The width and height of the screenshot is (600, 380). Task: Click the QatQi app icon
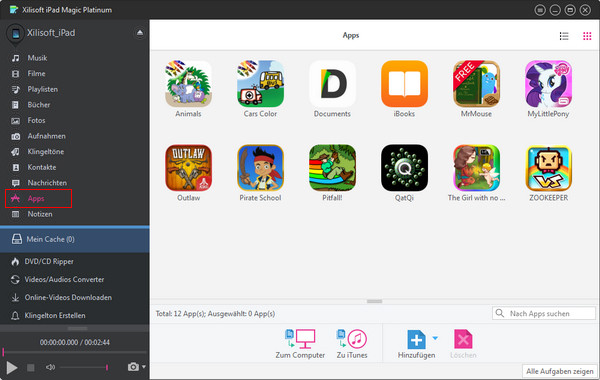pyautogui.click(x=404, y=168)
